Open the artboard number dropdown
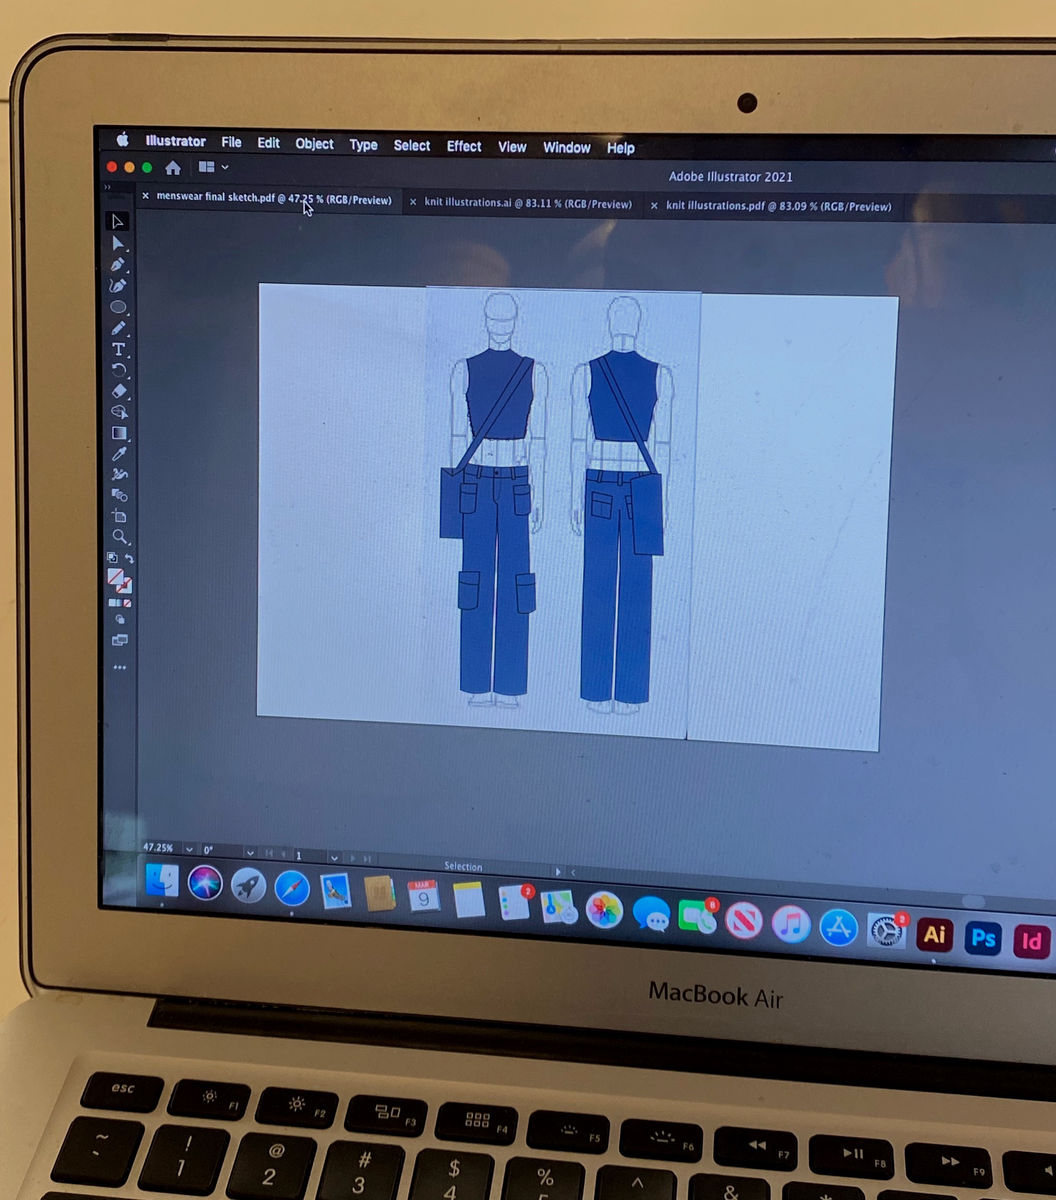 click(x=334, y=858)
